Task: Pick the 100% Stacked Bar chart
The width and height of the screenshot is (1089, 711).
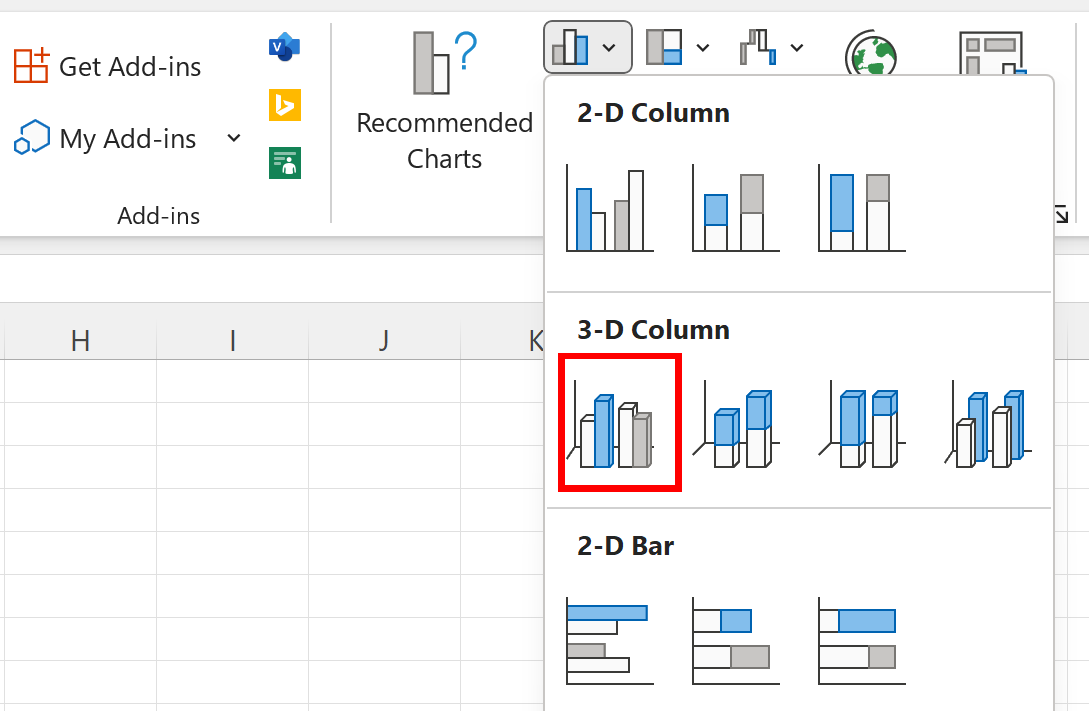Action: point(860,640)
